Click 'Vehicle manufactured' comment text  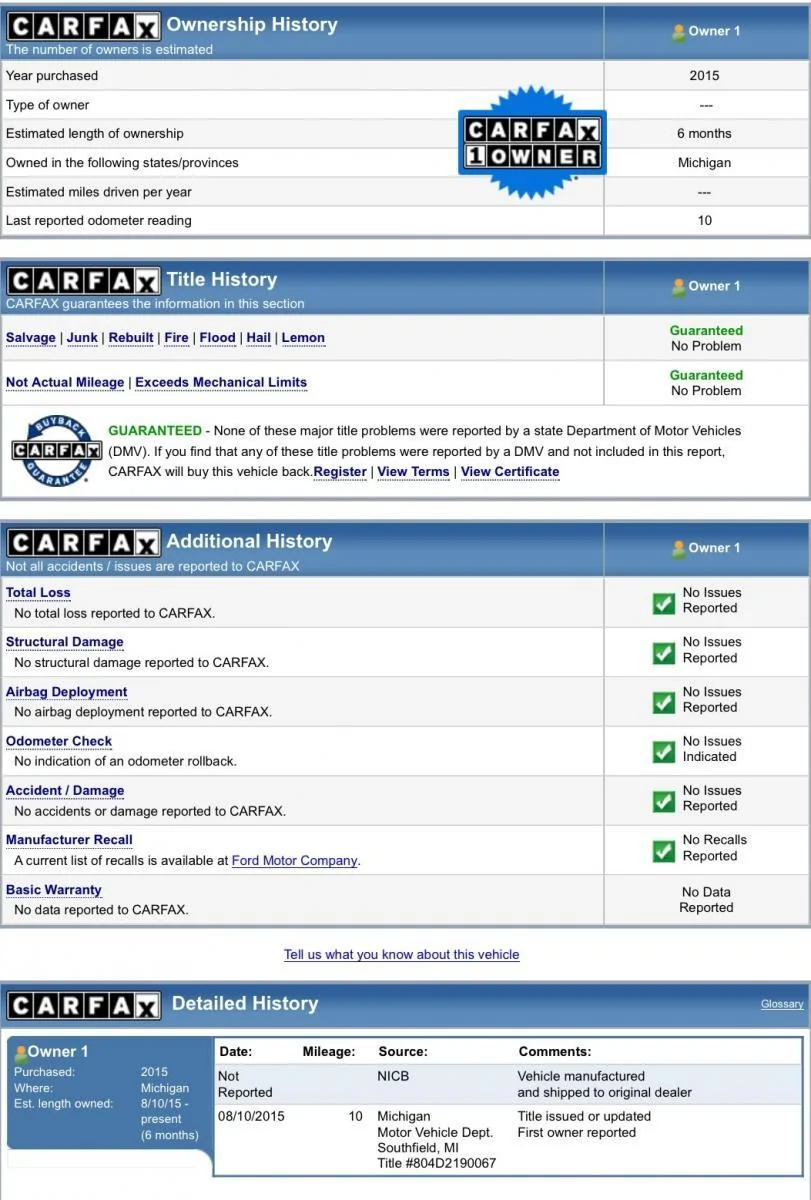tap(582, 1077)
